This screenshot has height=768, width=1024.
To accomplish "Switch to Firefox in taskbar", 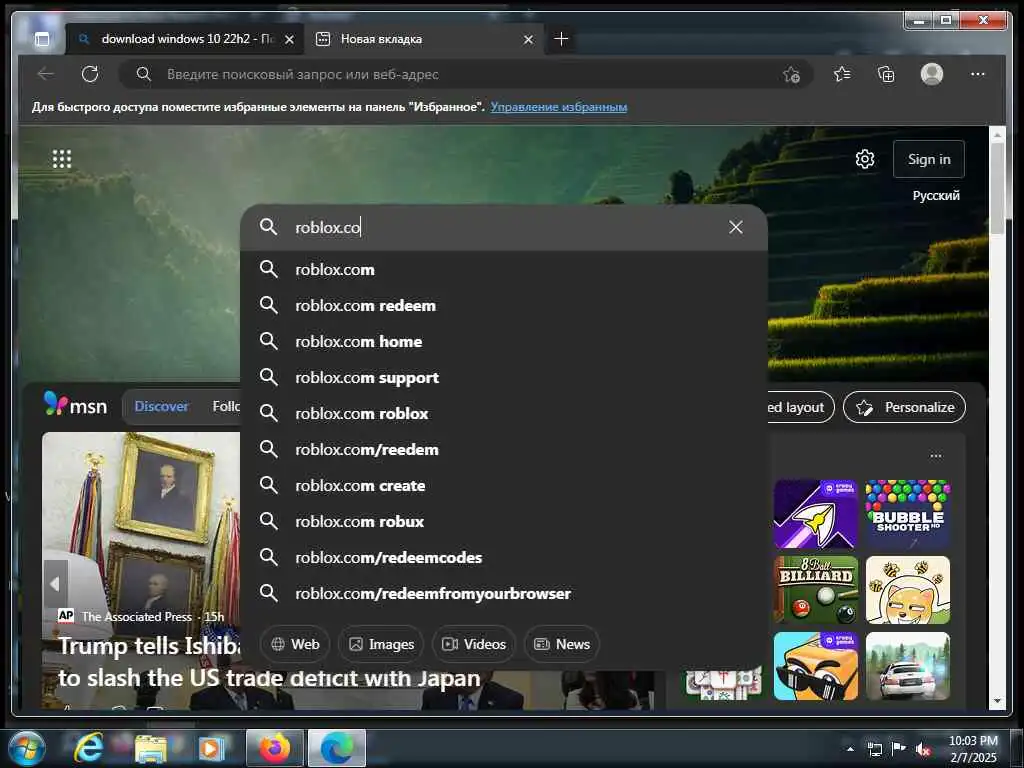I will tap(275, 748).
